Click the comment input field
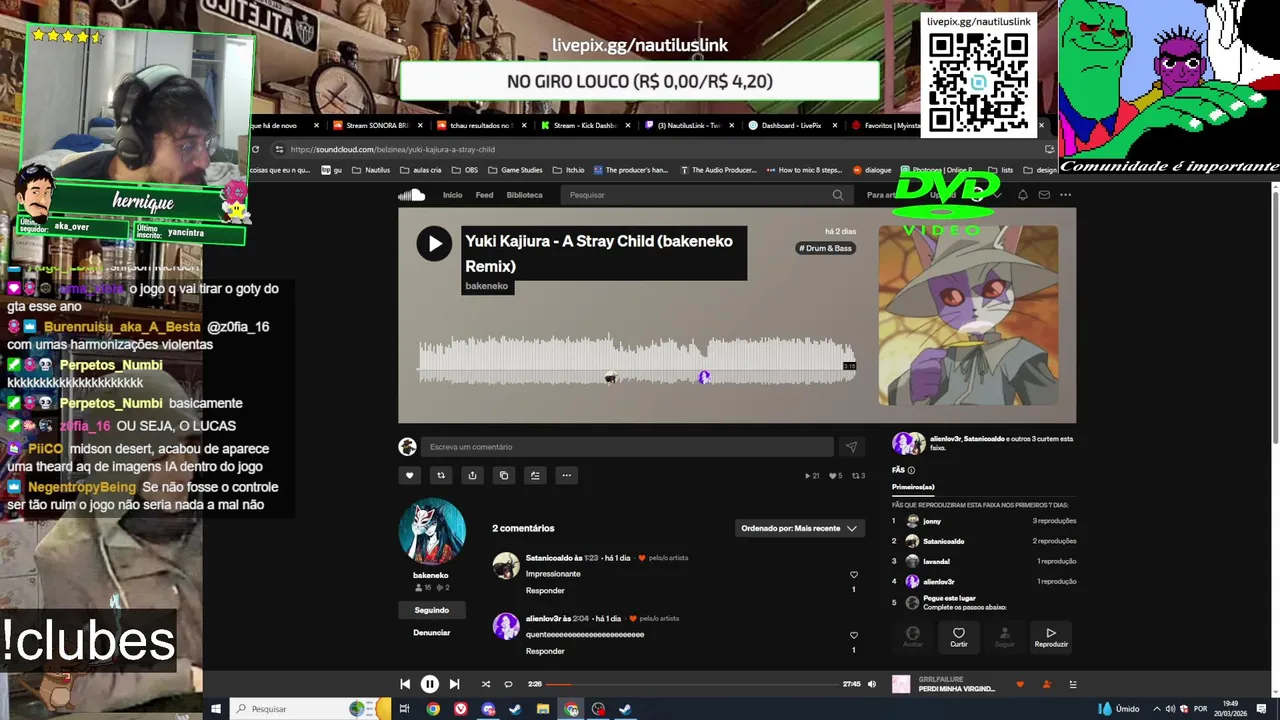1280x720 pixels. point(627,447)
